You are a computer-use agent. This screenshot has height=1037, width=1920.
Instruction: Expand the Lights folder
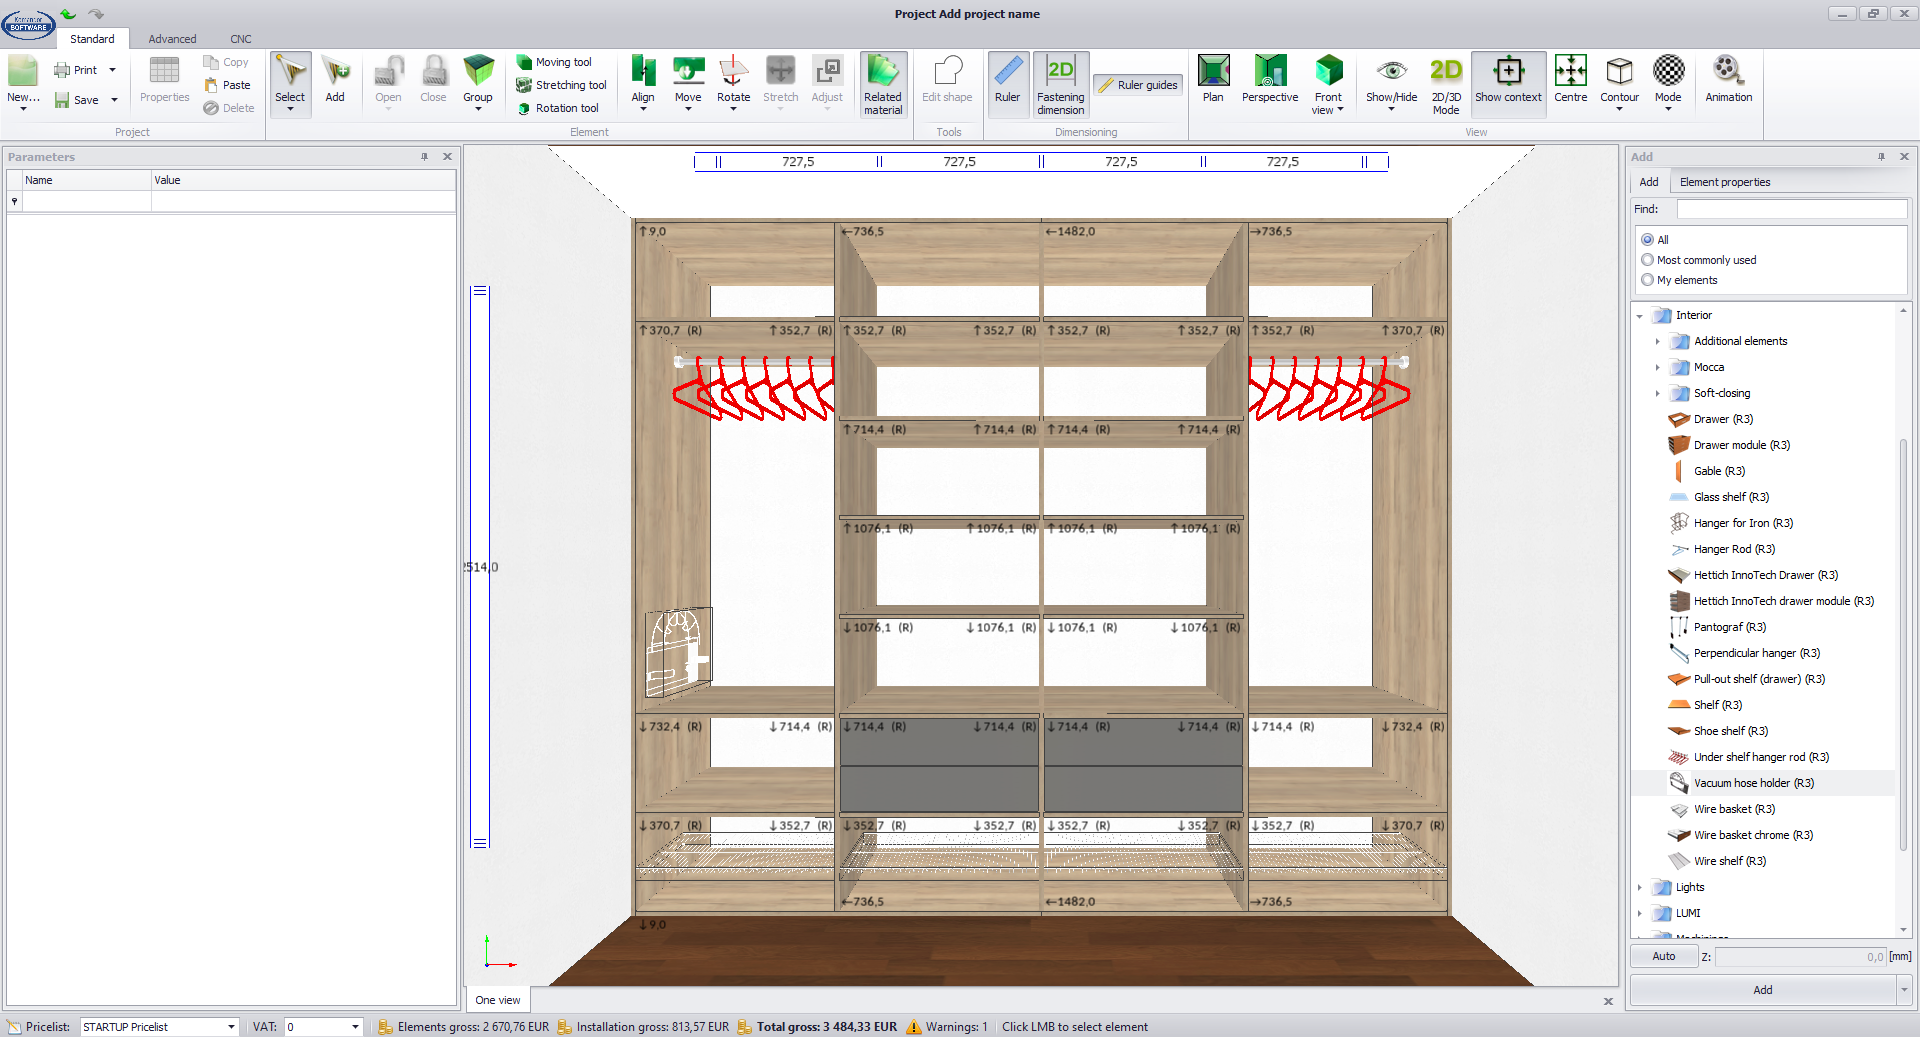[x=1640, y=887]
